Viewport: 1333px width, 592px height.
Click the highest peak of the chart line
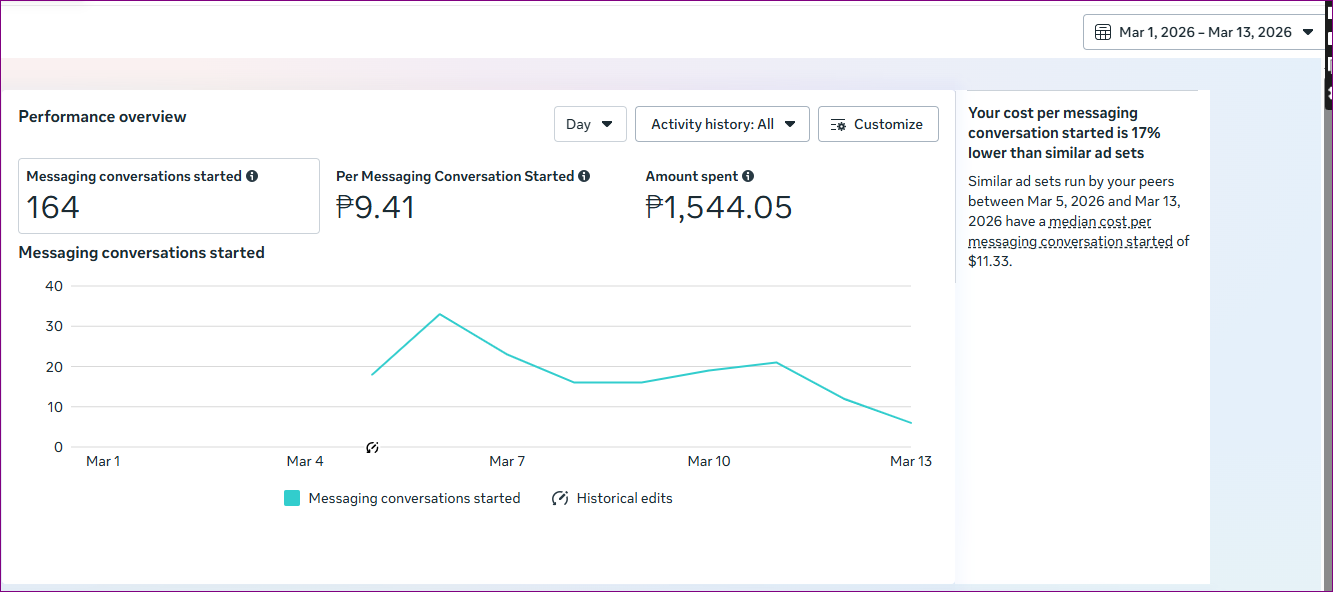click(440, 314)
